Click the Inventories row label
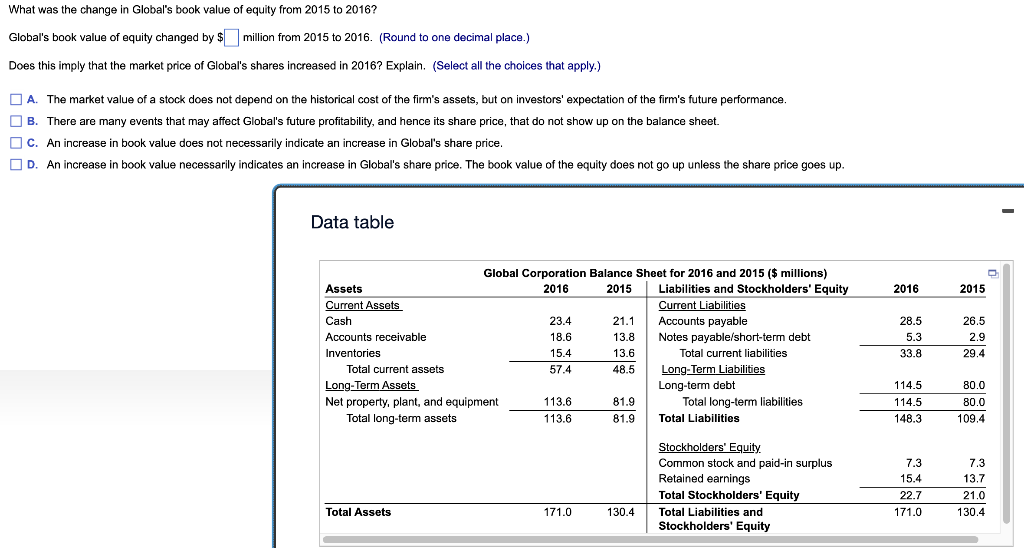 click(x=353, y=353)
